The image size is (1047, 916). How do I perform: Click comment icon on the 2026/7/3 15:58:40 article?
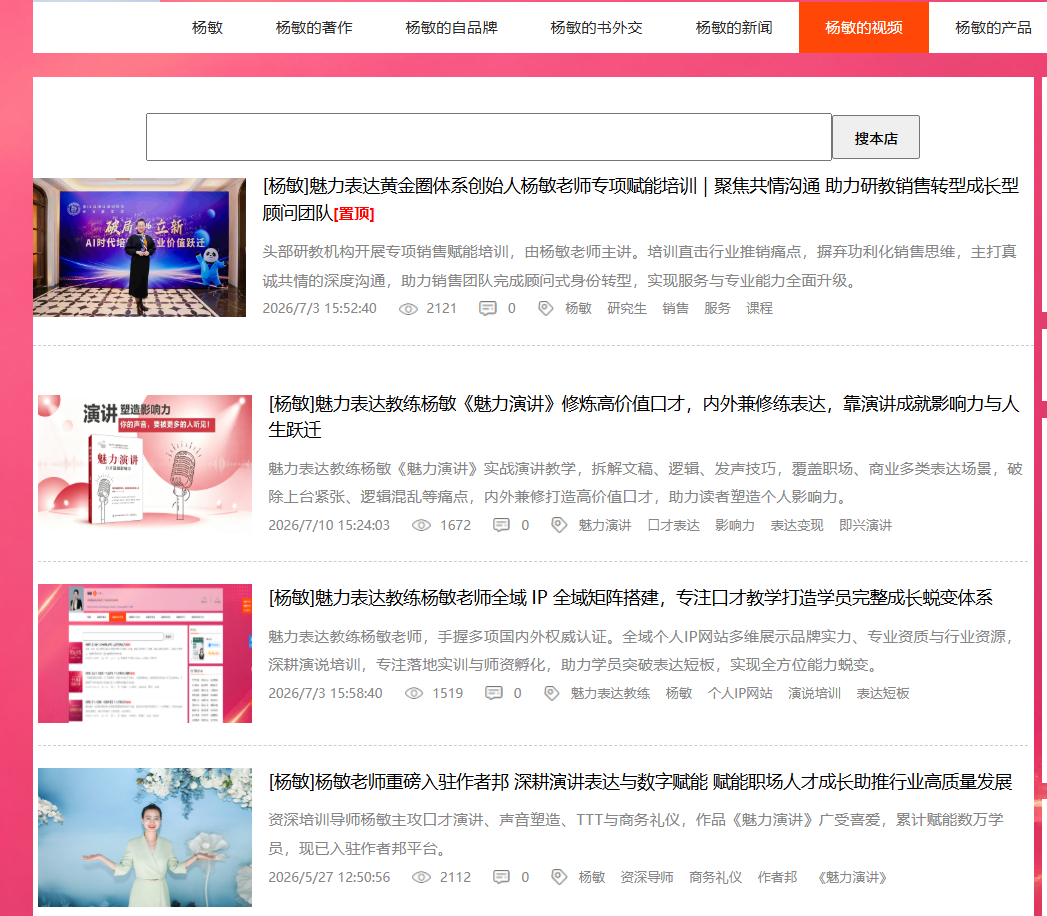[493, 693]
